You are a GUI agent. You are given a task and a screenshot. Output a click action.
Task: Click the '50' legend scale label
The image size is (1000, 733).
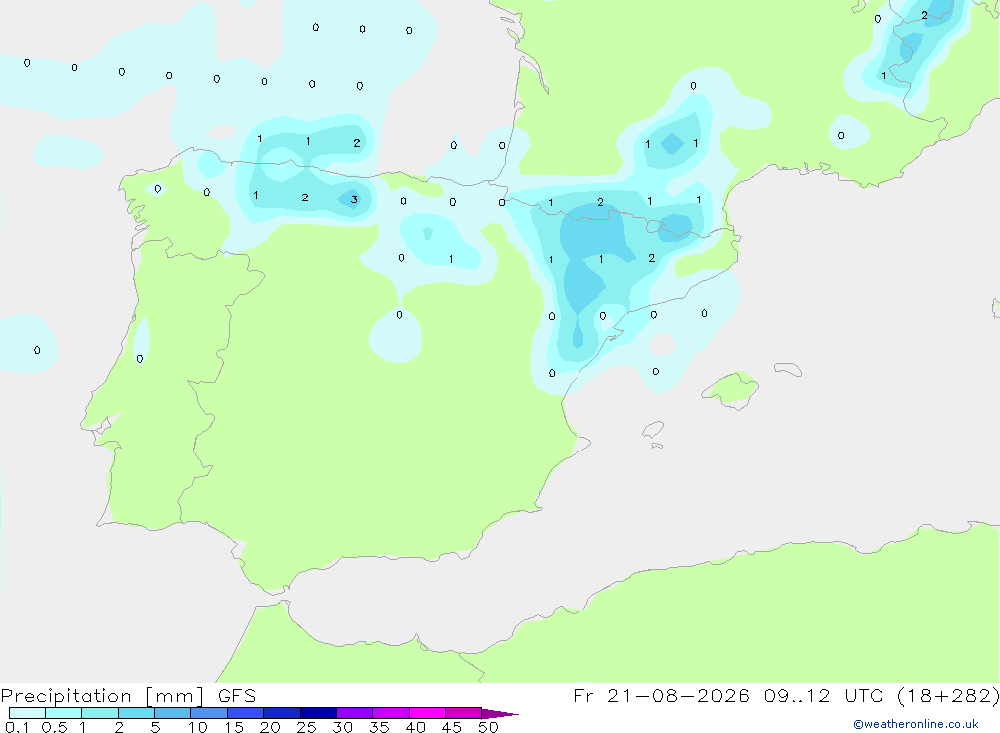[489, 727]
